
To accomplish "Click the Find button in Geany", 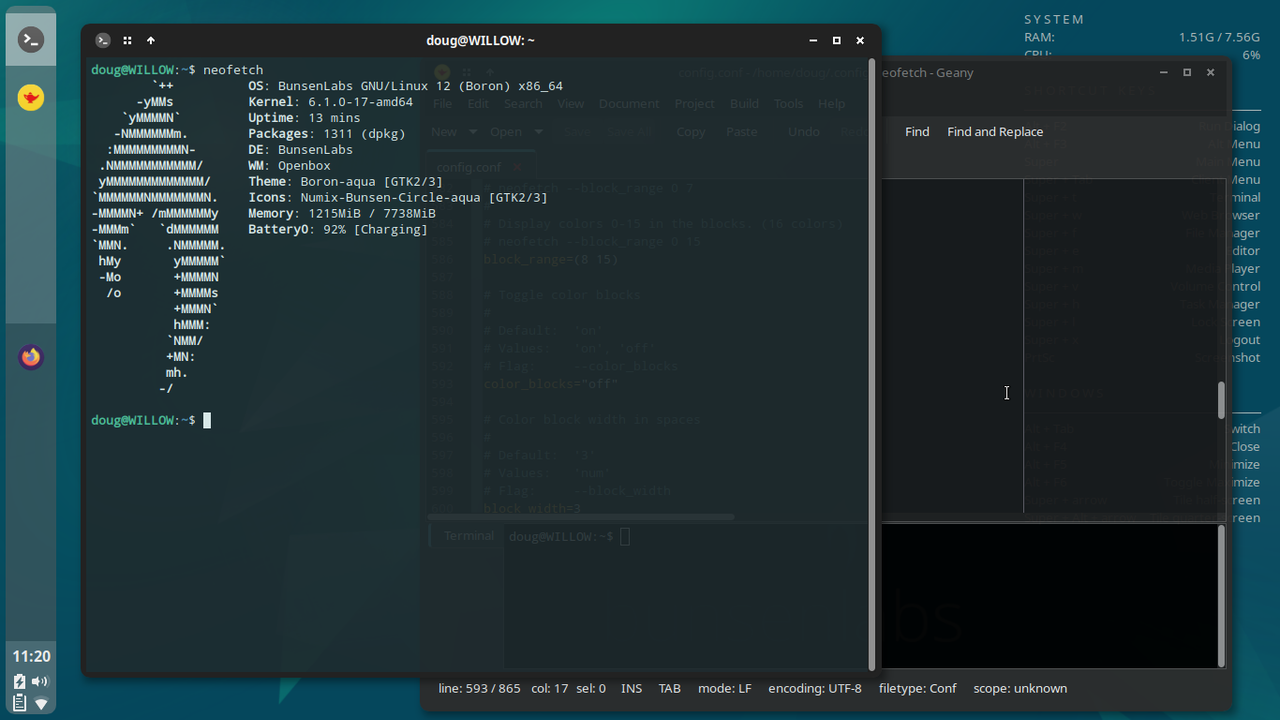I will point(916,131).
